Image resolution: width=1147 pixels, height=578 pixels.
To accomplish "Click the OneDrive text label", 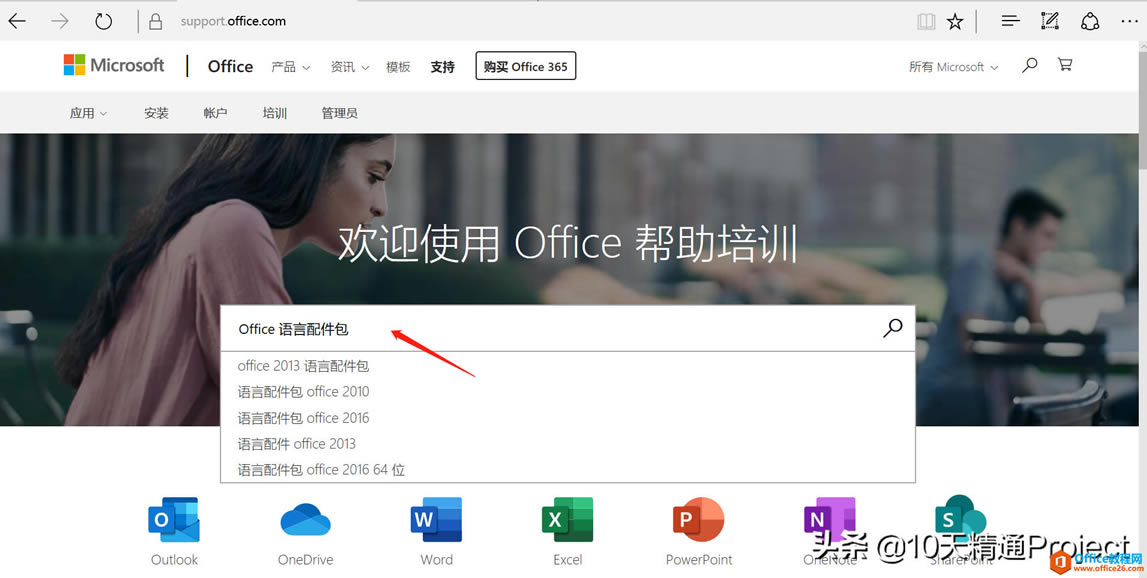I will click(305, 560).
